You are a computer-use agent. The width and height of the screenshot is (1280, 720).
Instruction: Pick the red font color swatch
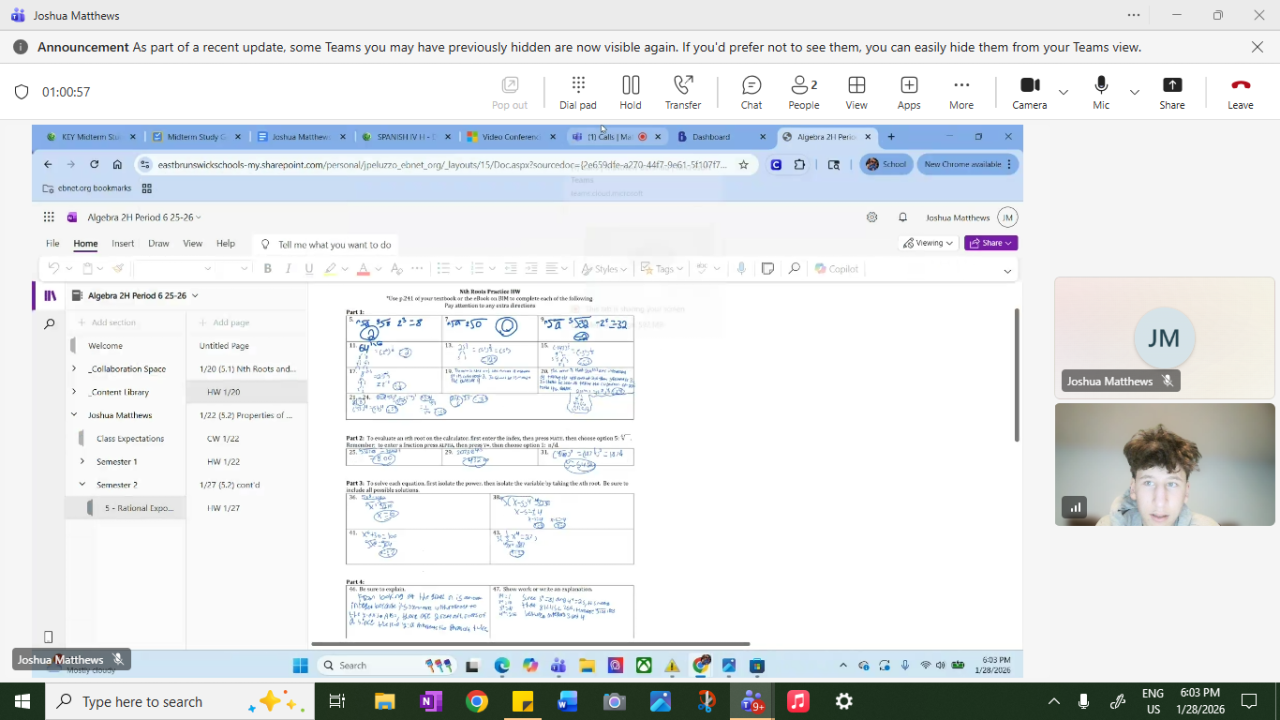pos(363,268)
